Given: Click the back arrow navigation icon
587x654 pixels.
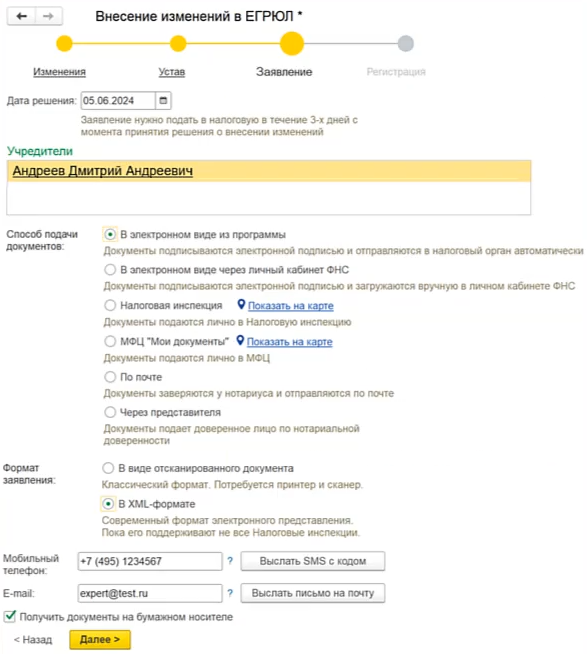Looking at the screenshot, I should [22, 16].
